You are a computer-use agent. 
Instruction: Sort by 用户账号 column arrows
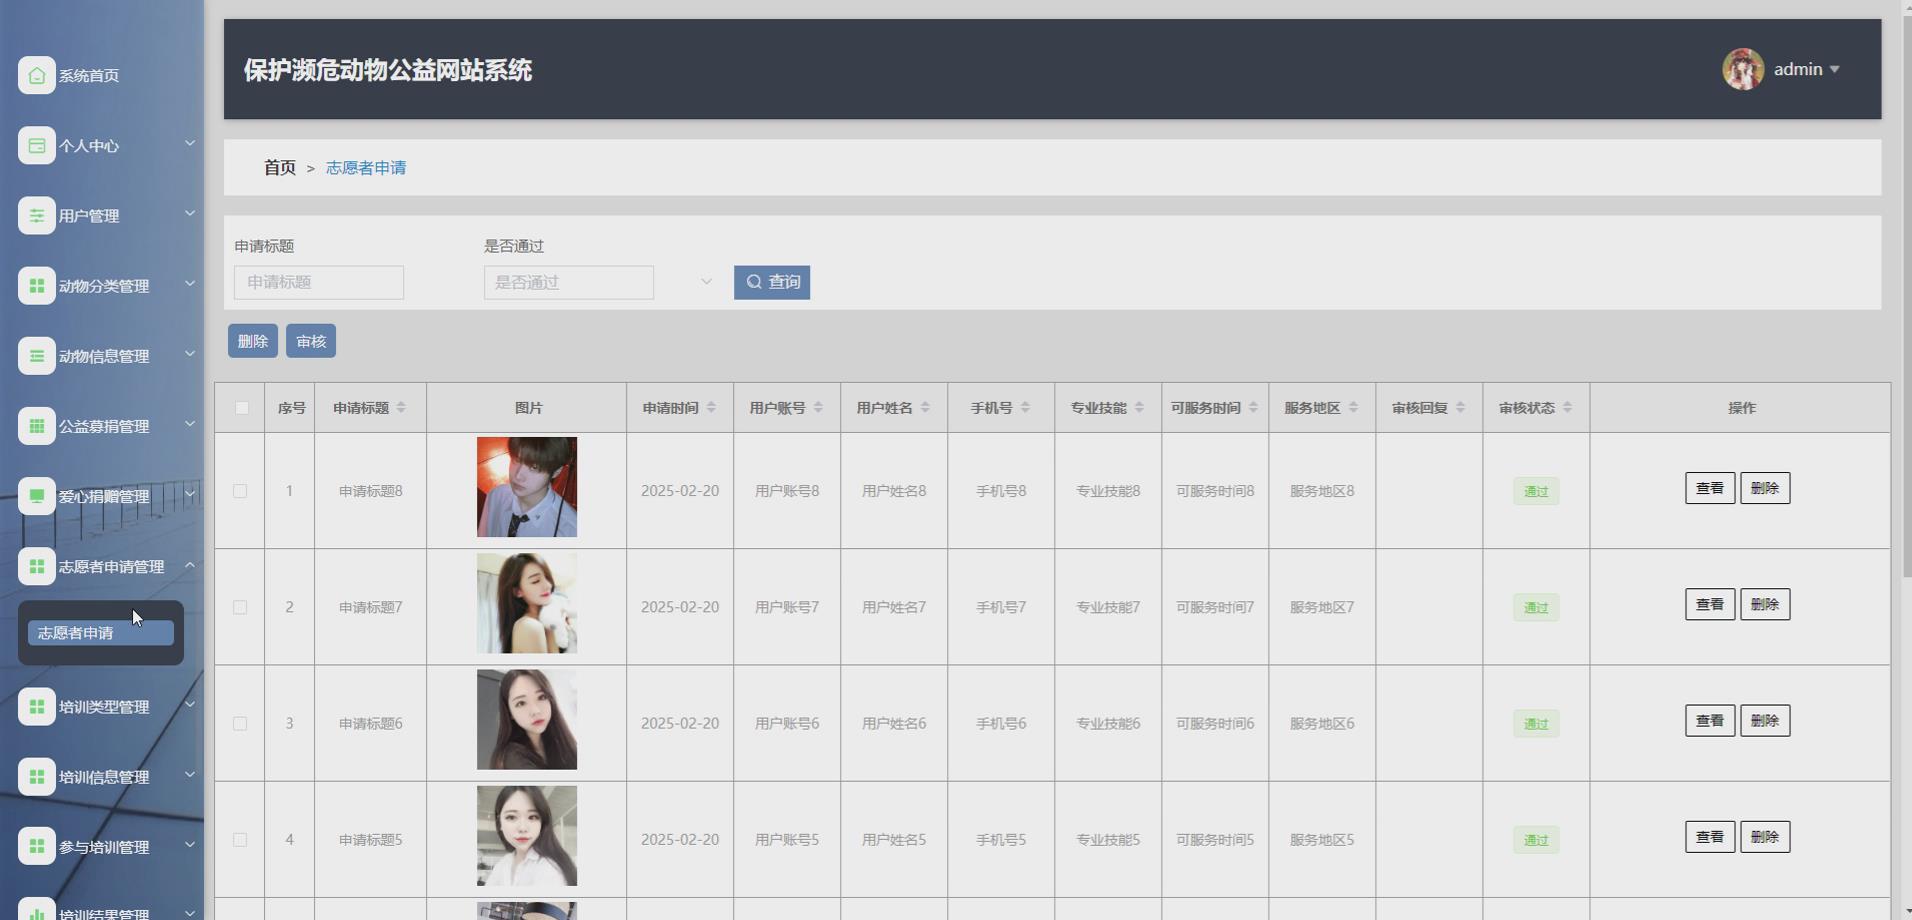pyautogui.click(x=818, y=407)
